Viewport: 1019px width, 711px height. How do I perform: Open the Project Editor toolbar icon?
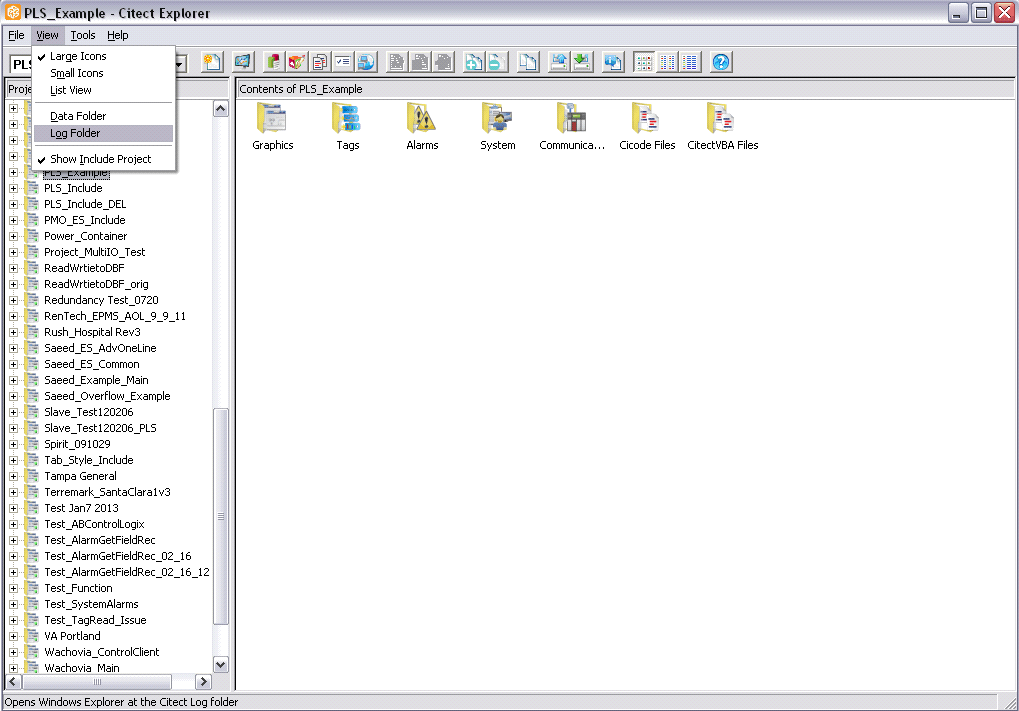274,62
